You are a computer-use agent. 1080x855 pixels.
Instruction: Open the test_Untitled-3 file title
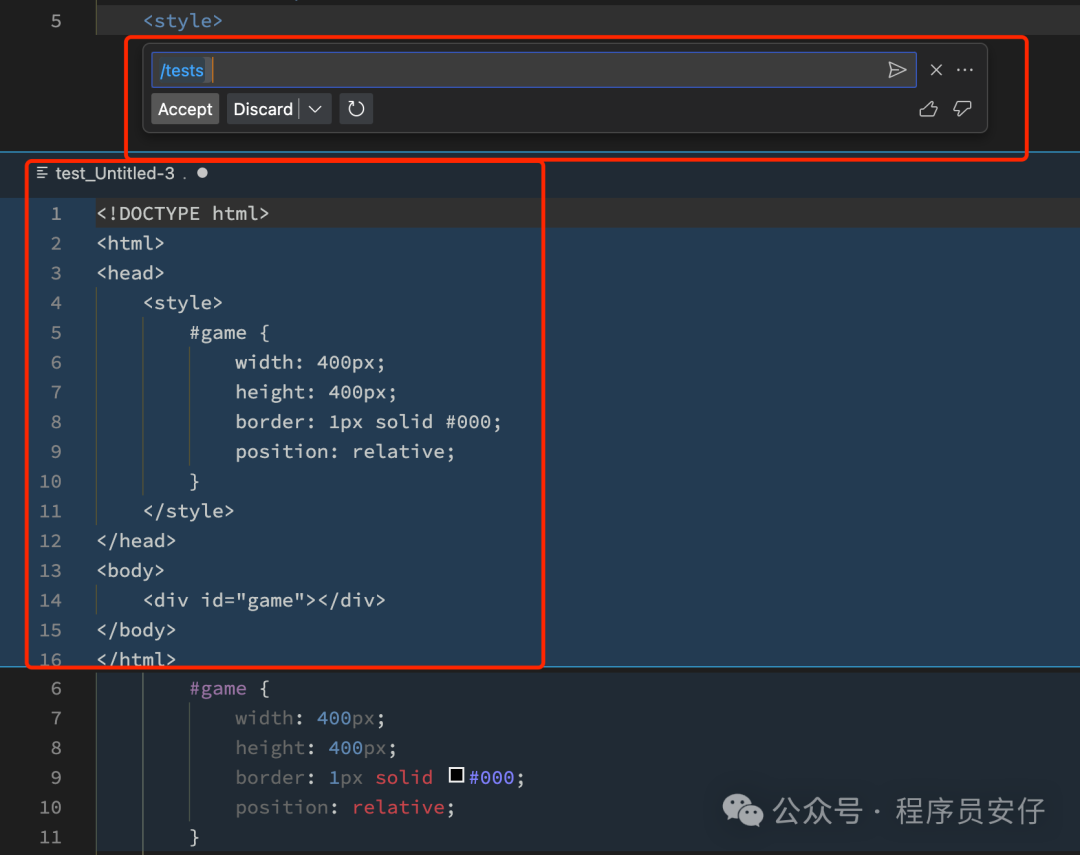(115, 173)
